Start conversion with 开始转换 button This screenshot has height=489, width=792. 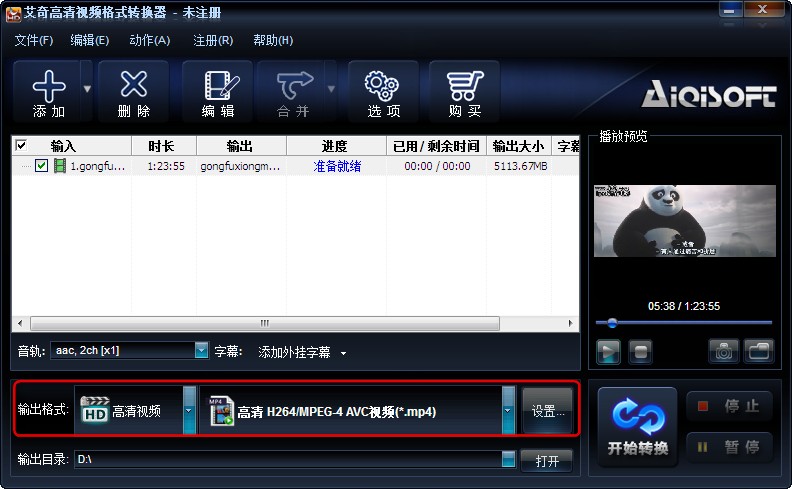637,427
